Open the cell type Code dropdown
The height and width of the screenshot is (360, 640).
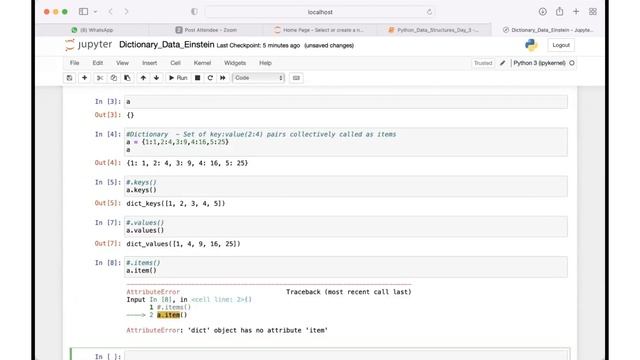coord(258,78)
